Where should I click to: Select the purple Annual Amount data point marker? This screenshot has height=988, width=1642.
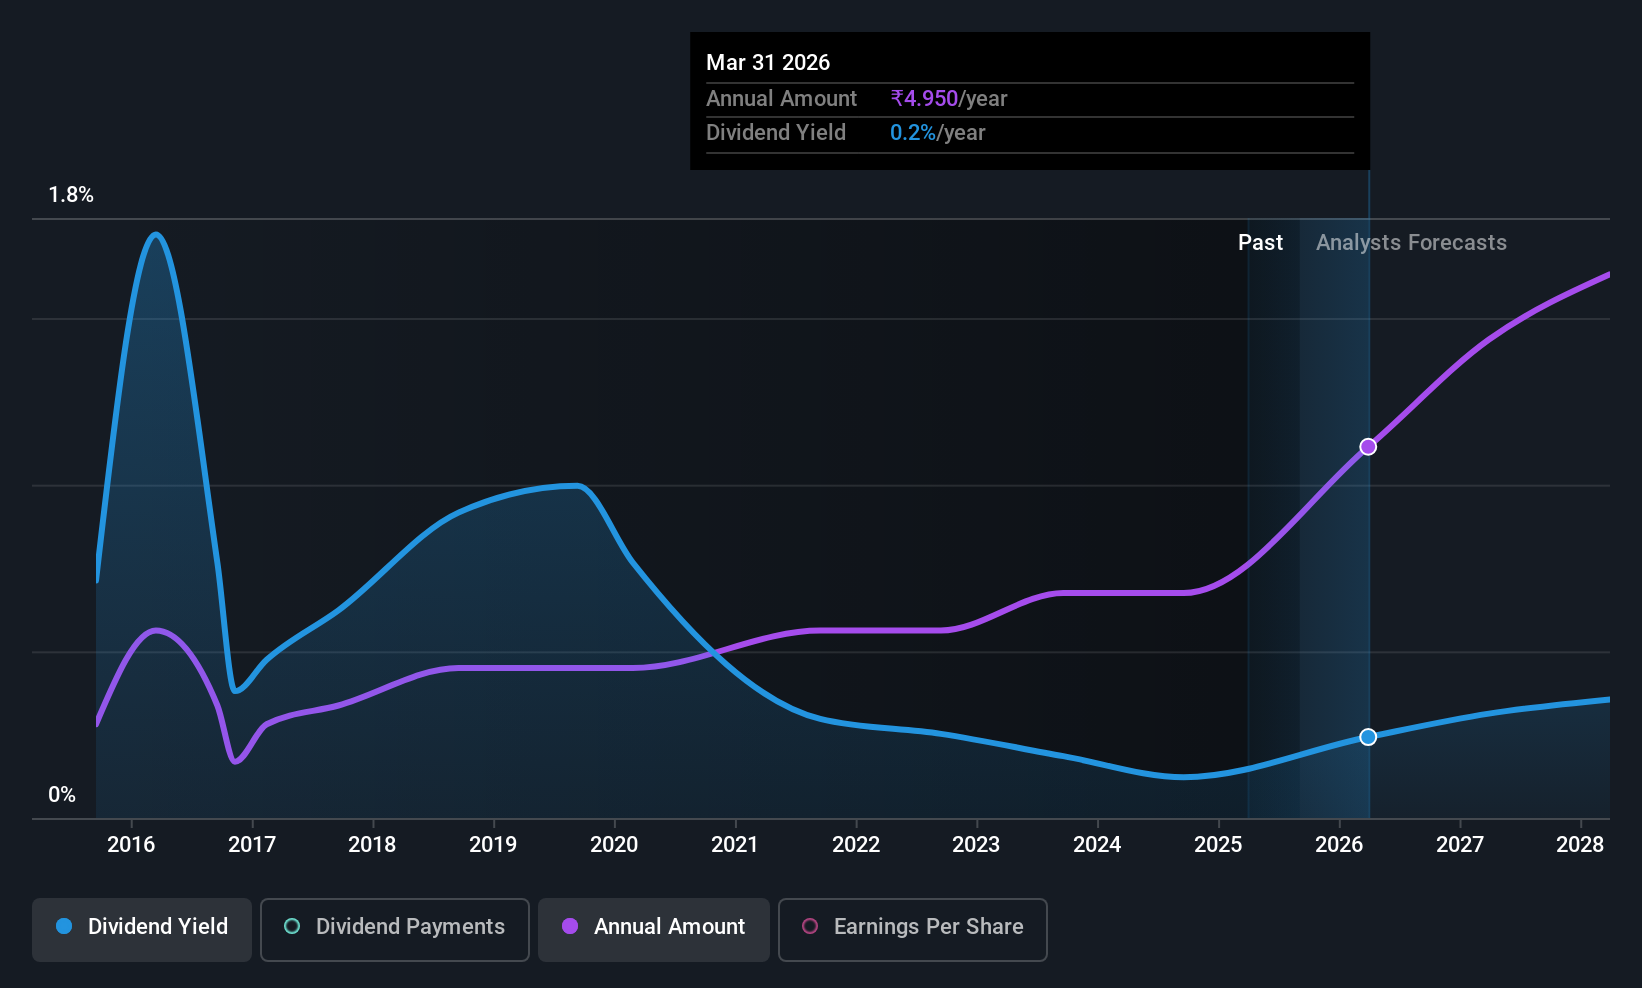click(x=1368, y=447)
